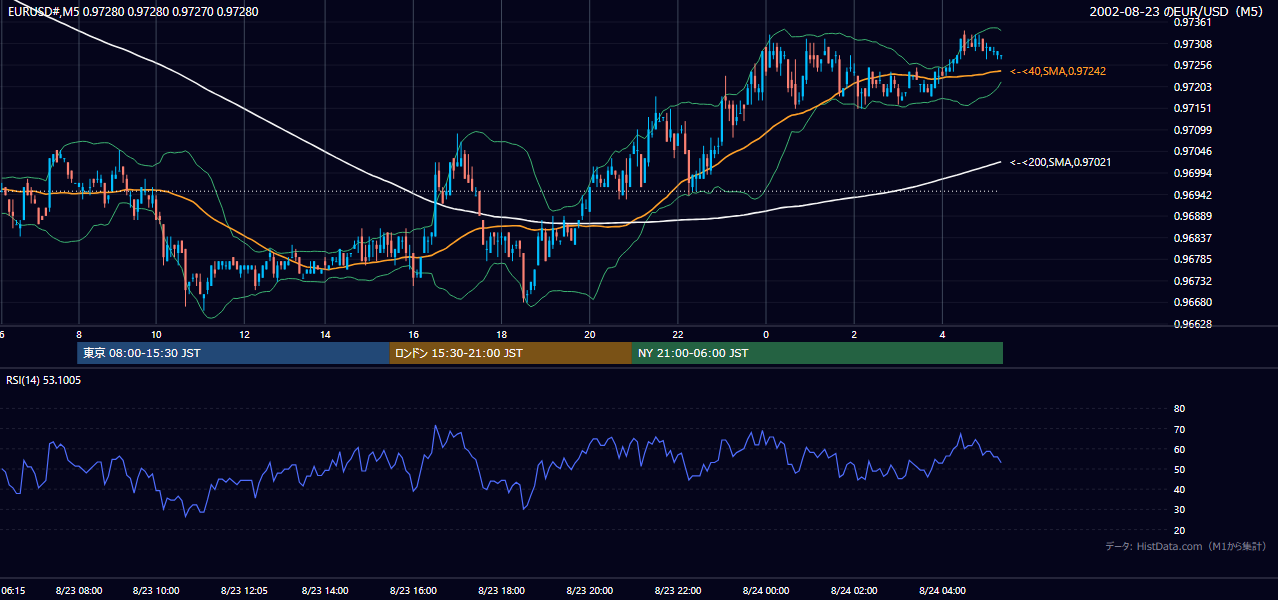Viewport: 1278px width, 600px height.
Task: Click the London session bar ロンドン 15:30-21:00 JST
Action: click(510, 353)
